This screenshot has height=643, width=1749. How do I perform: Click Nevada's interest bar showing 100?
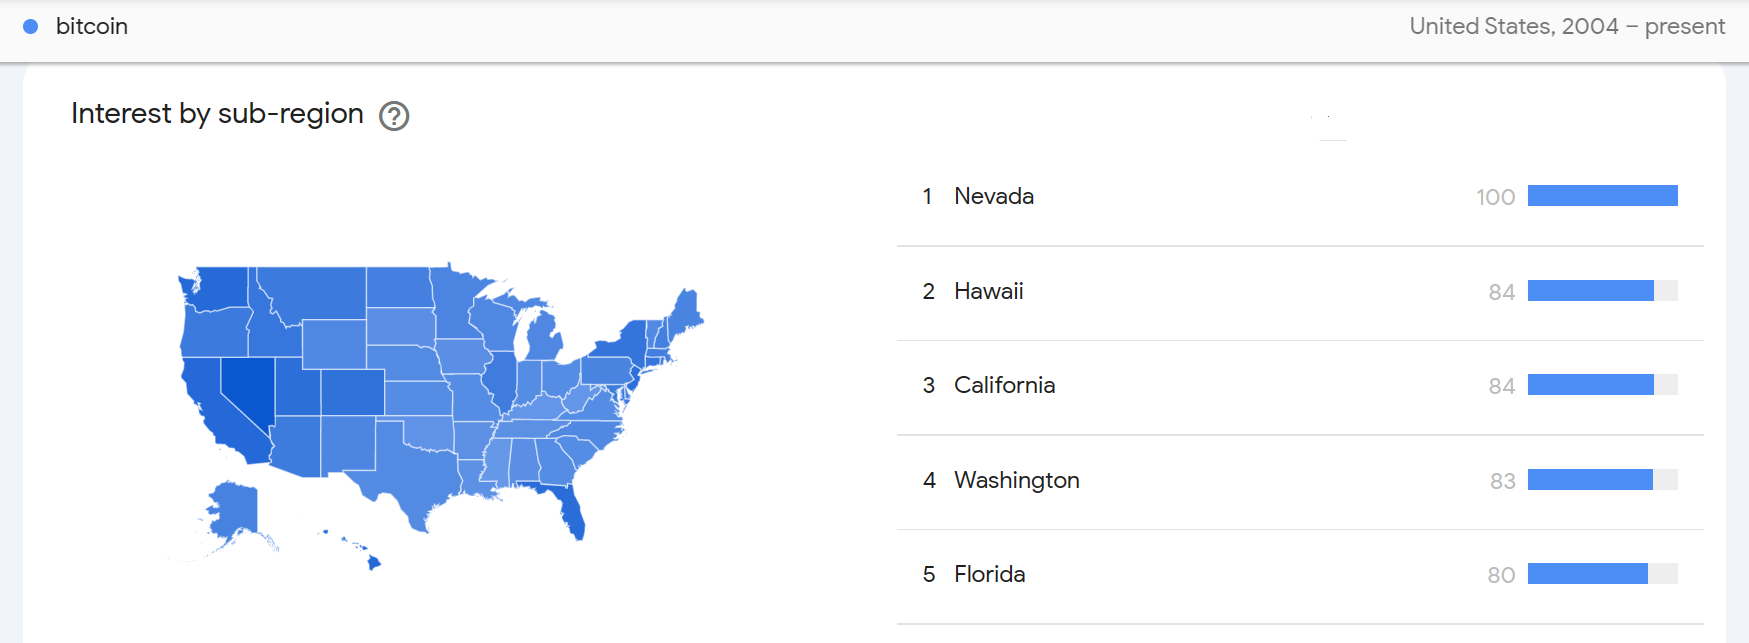pos(1602,196)
